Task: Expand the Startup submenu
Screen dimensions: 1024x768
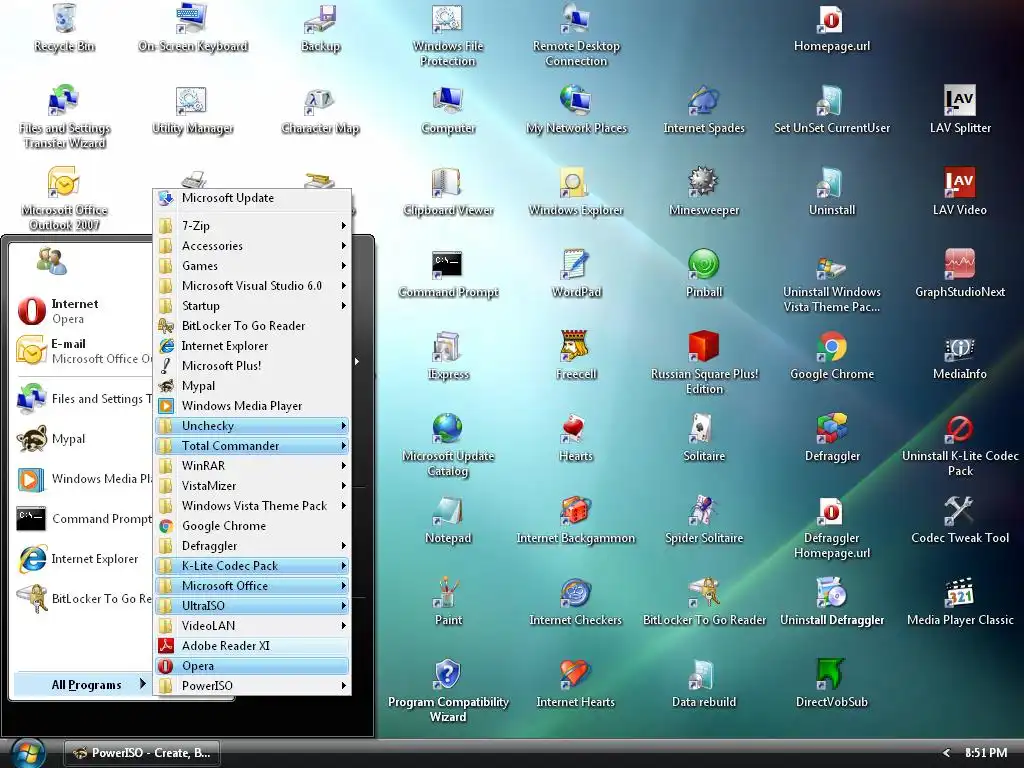Action: coord(252,306)
